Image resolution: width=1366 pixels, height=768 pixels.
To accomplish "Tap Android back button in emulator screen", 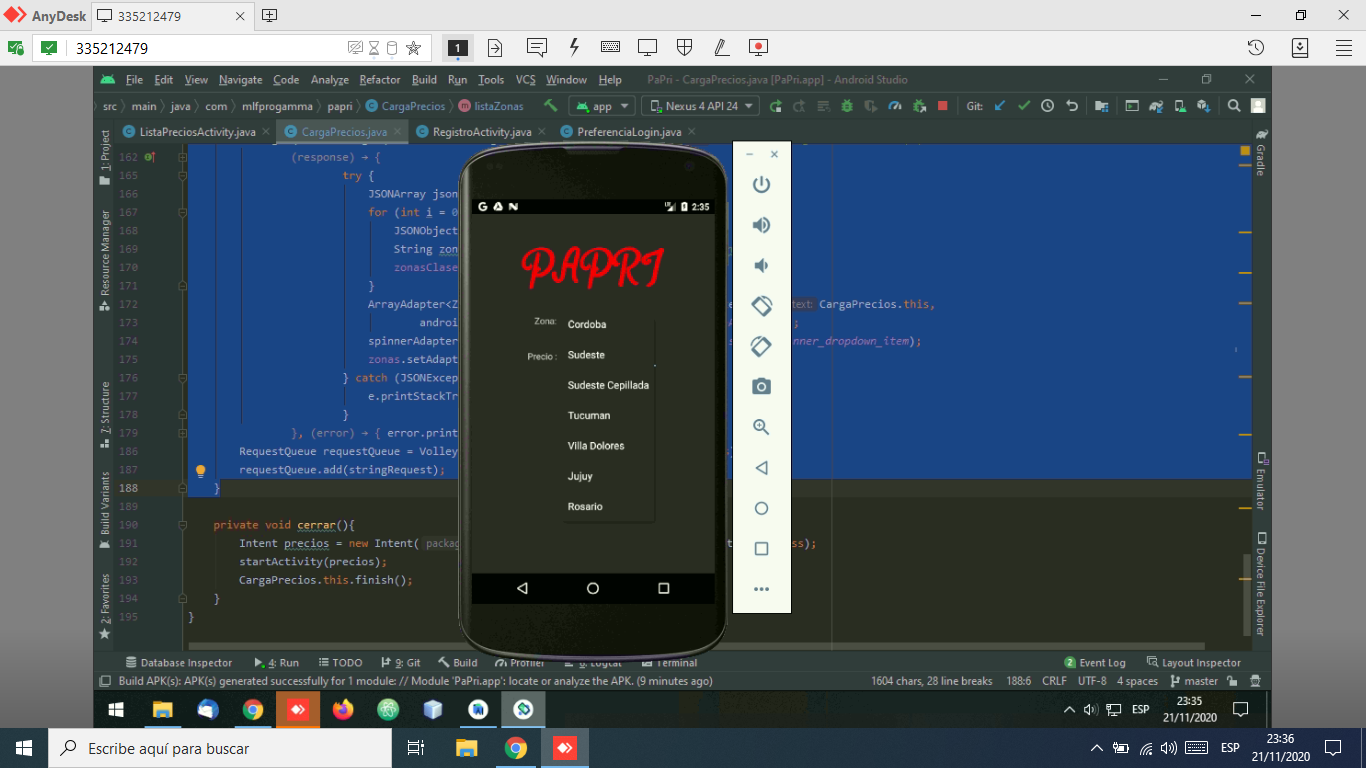I will click(522, 589).
